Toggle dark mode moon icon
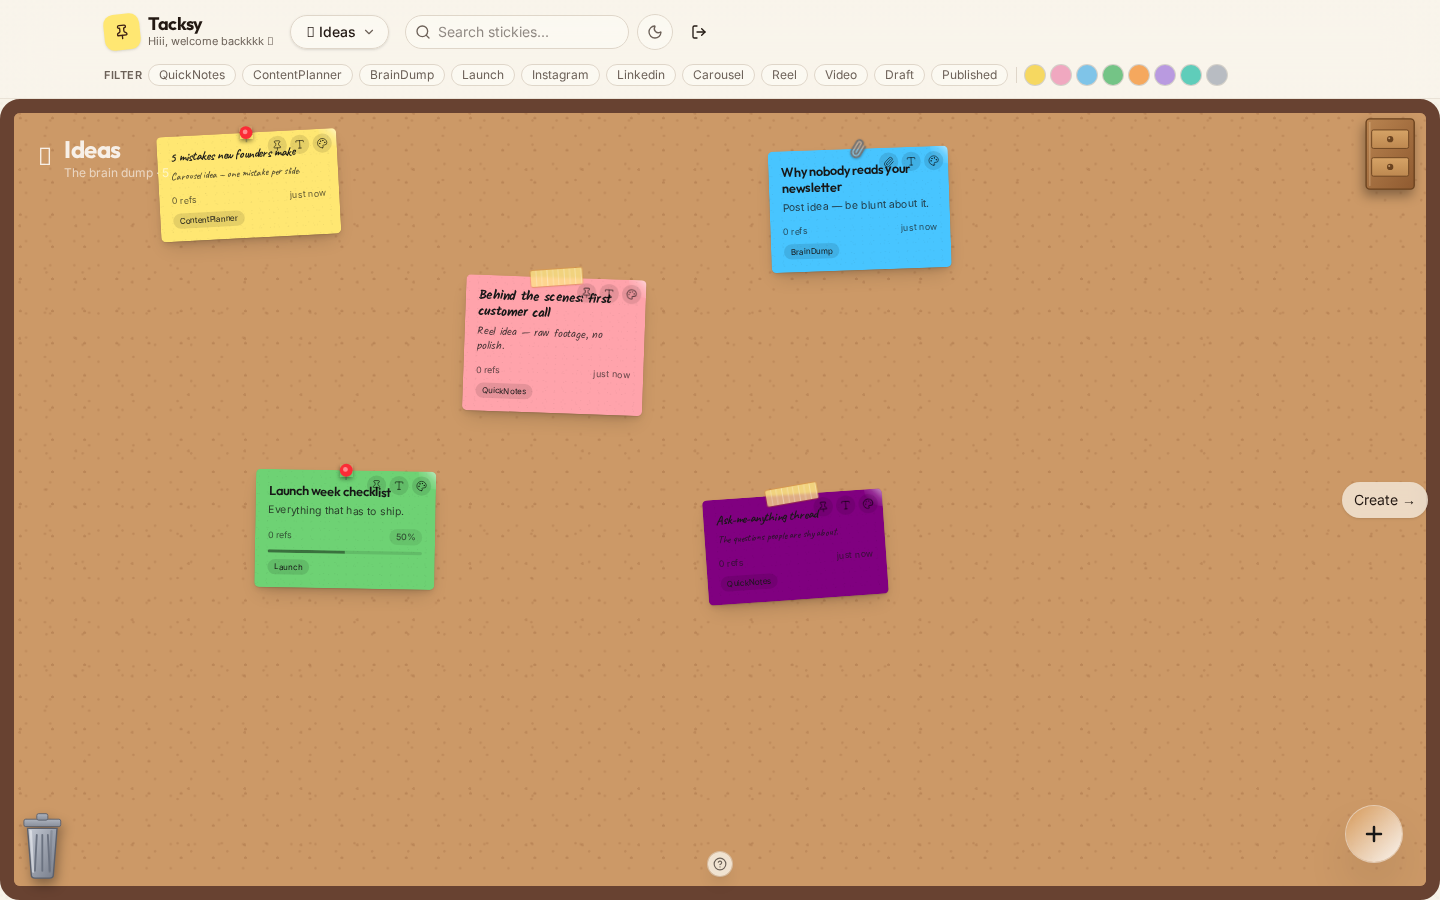 pos(655,32)
